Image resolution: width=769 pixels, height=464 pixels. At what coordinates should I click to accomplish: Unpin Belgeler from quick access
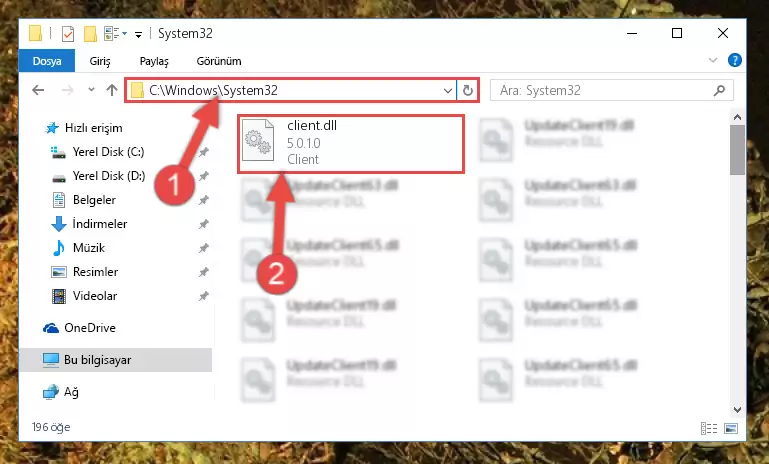(204, 200)
